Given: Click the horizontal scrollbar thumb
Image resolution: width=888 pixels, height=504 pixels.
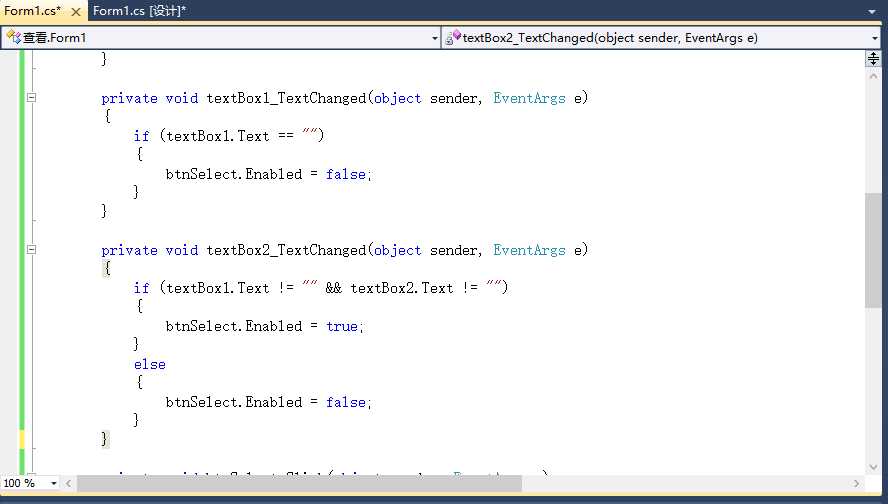Looking at the screenshot, I should [299, 483].
